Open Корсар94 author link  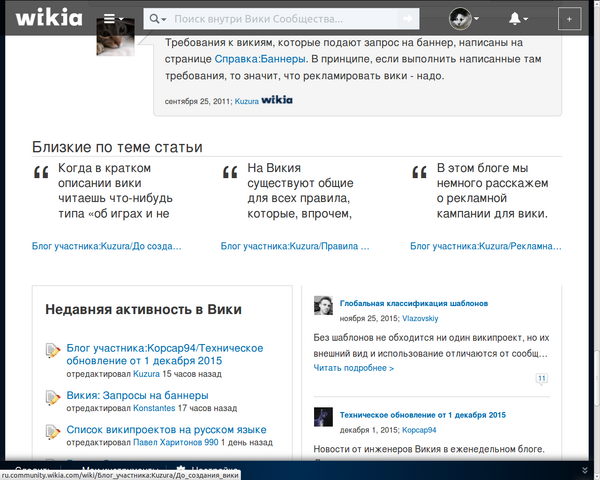(x=419, y=430)
